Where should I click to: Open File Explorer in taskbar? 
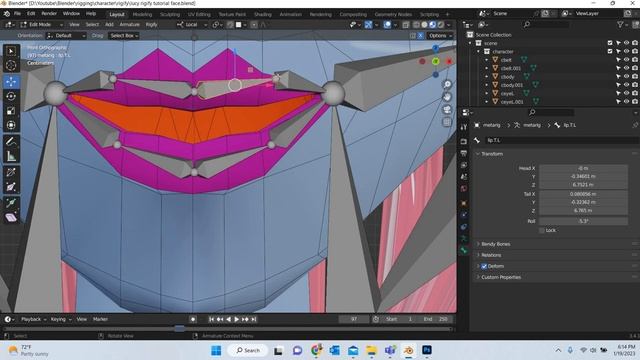click(371, 350)
